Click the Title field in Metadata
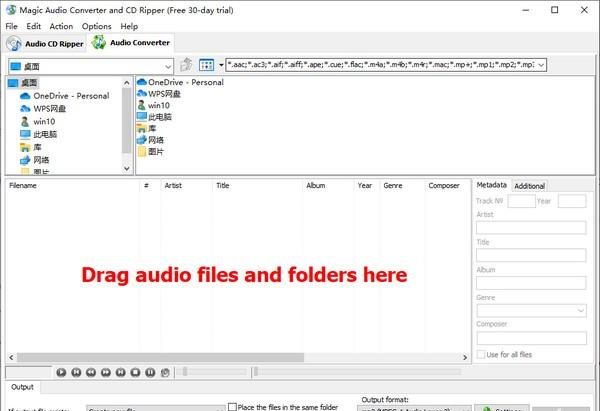Screen dimensions: 600x411 tap(531, 255)
